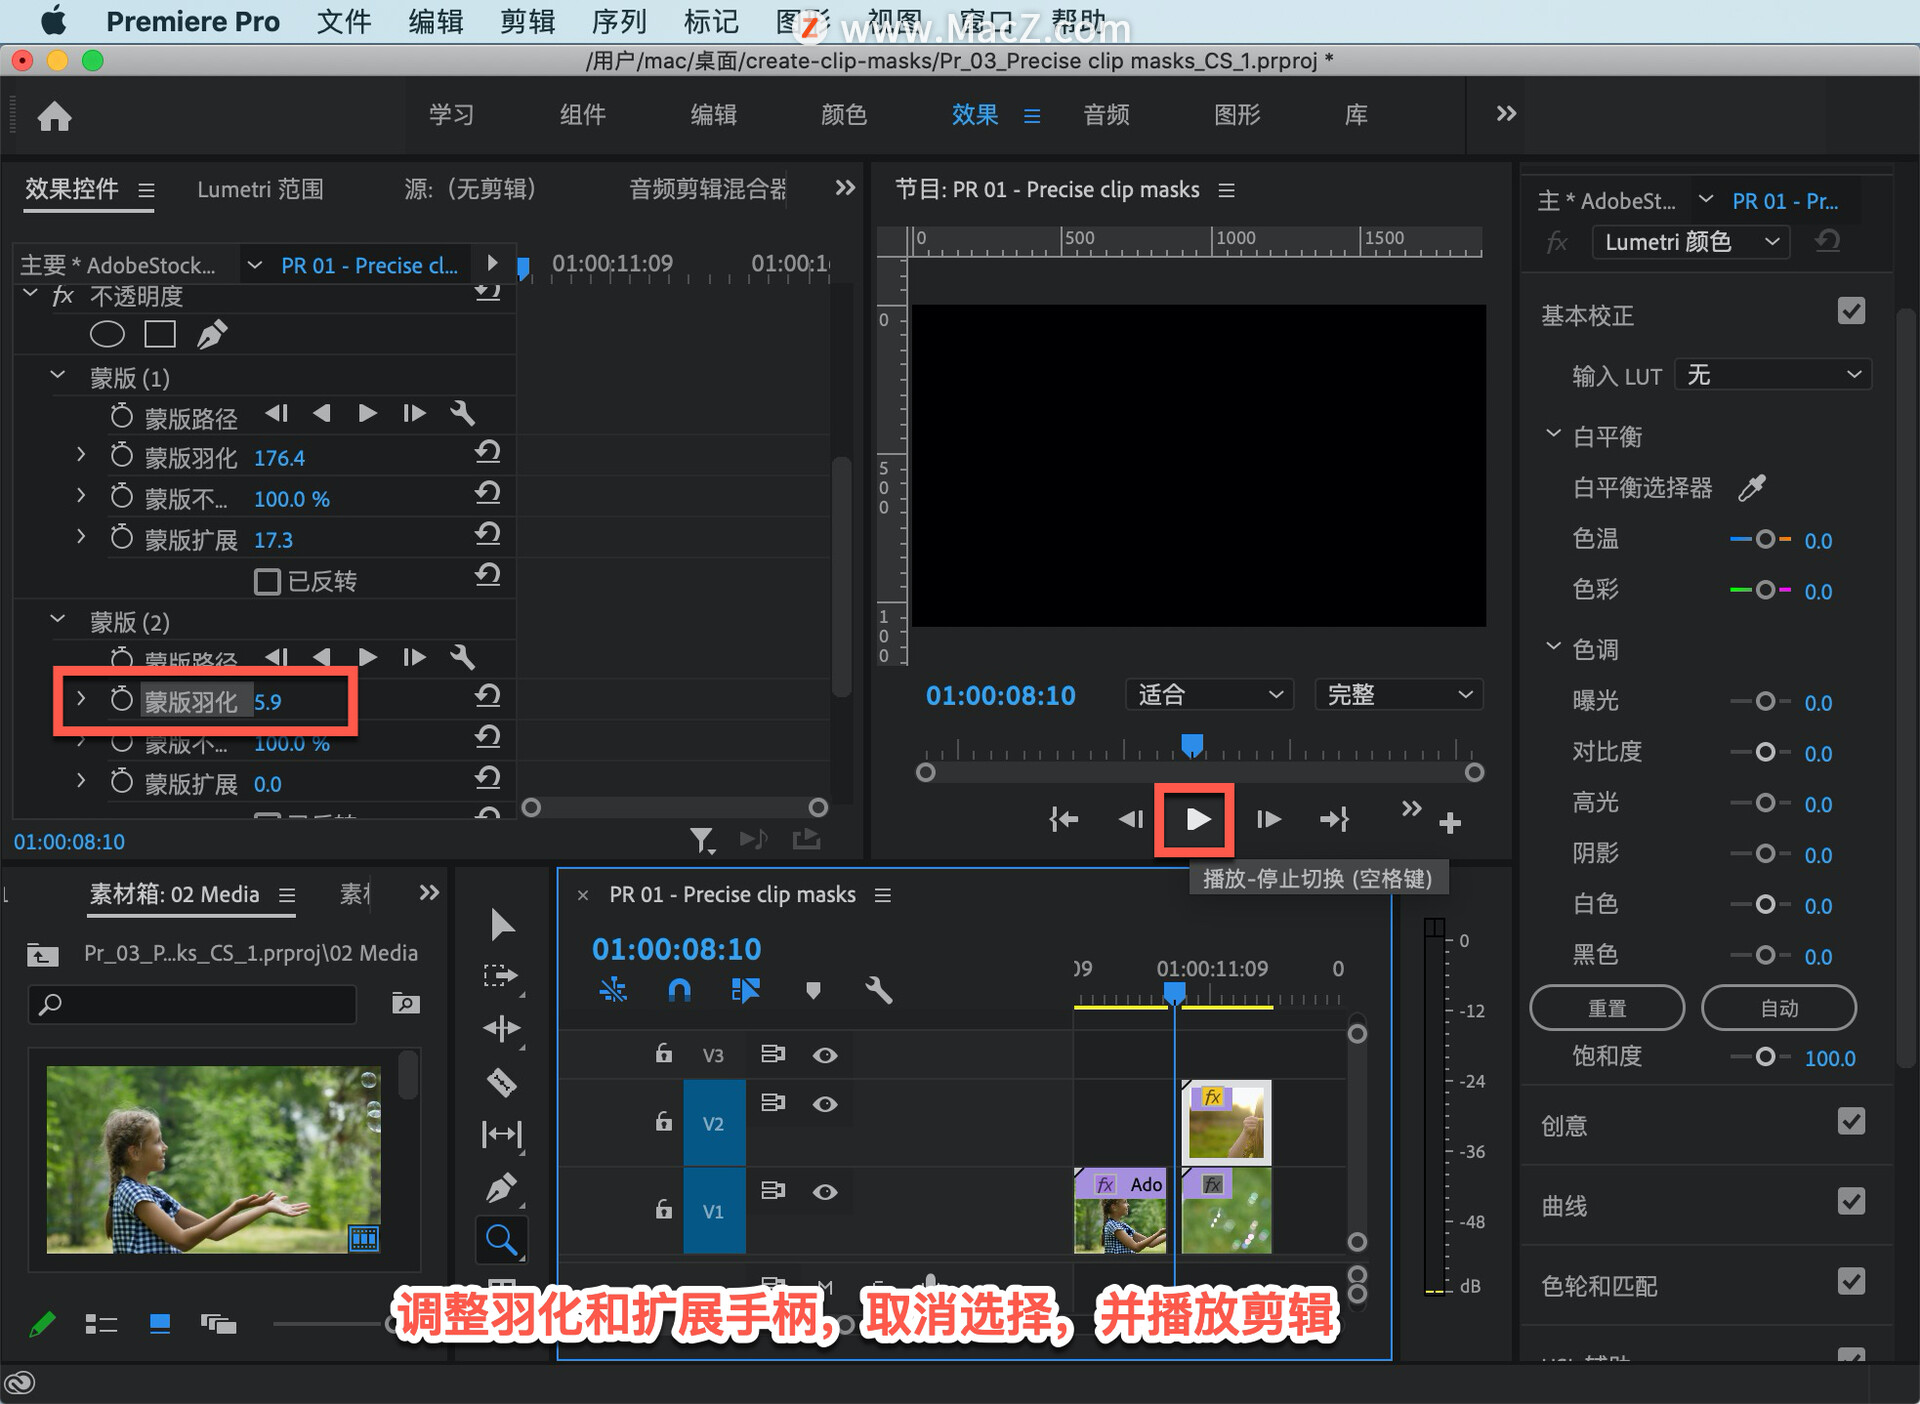Toggle V1 track output eye
The width and height of the screenshot is (1920, 1404).
coord(824,1192)
